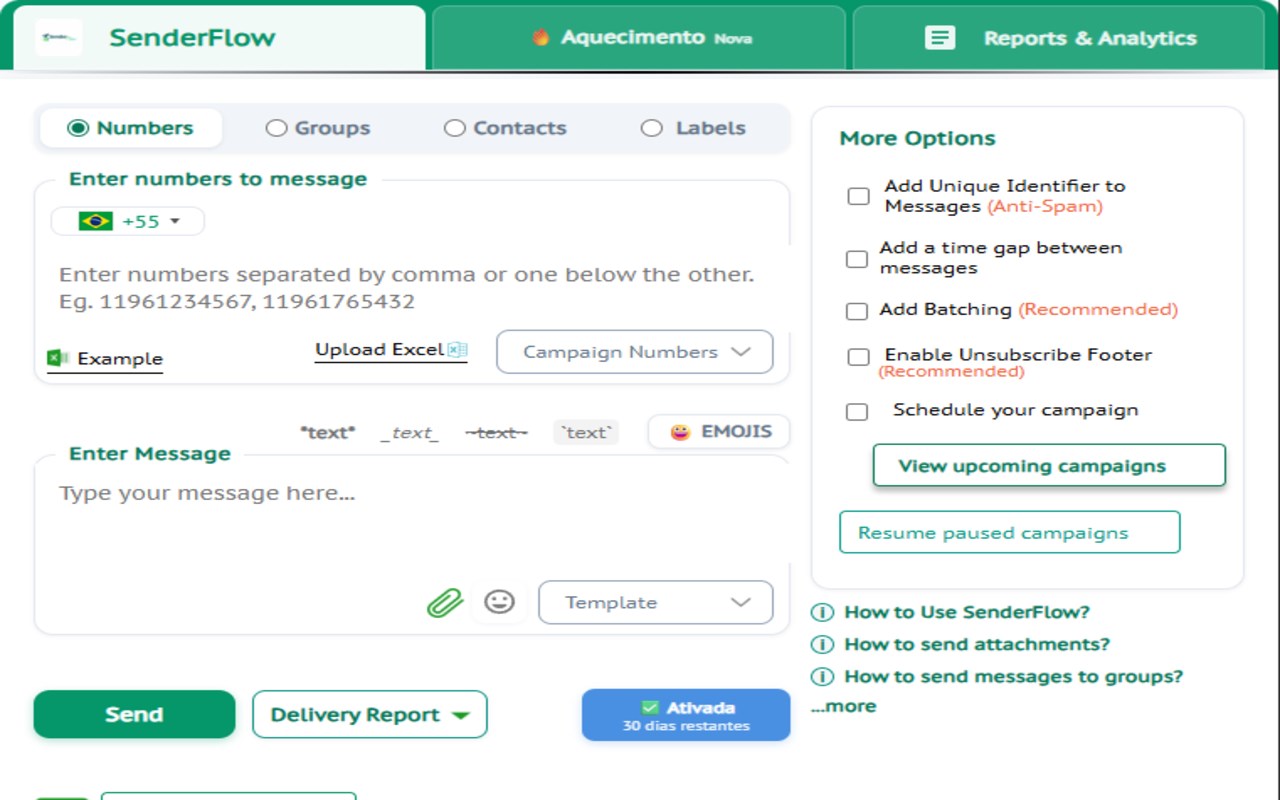Open the Reports & Analytics tab
This screenshot has width=1280, height=800.
[1058, 38]
